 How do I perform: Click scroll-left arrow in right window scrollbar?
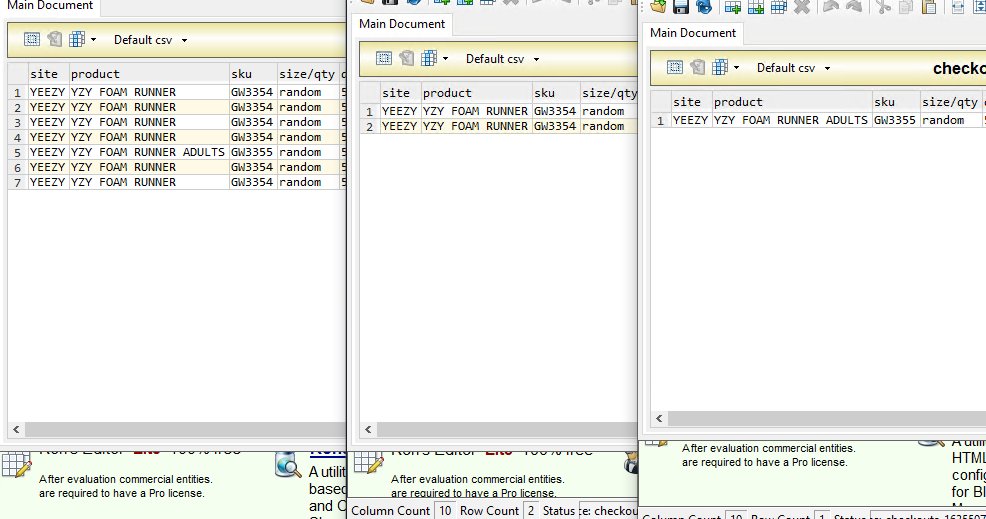tap(659, 418)
